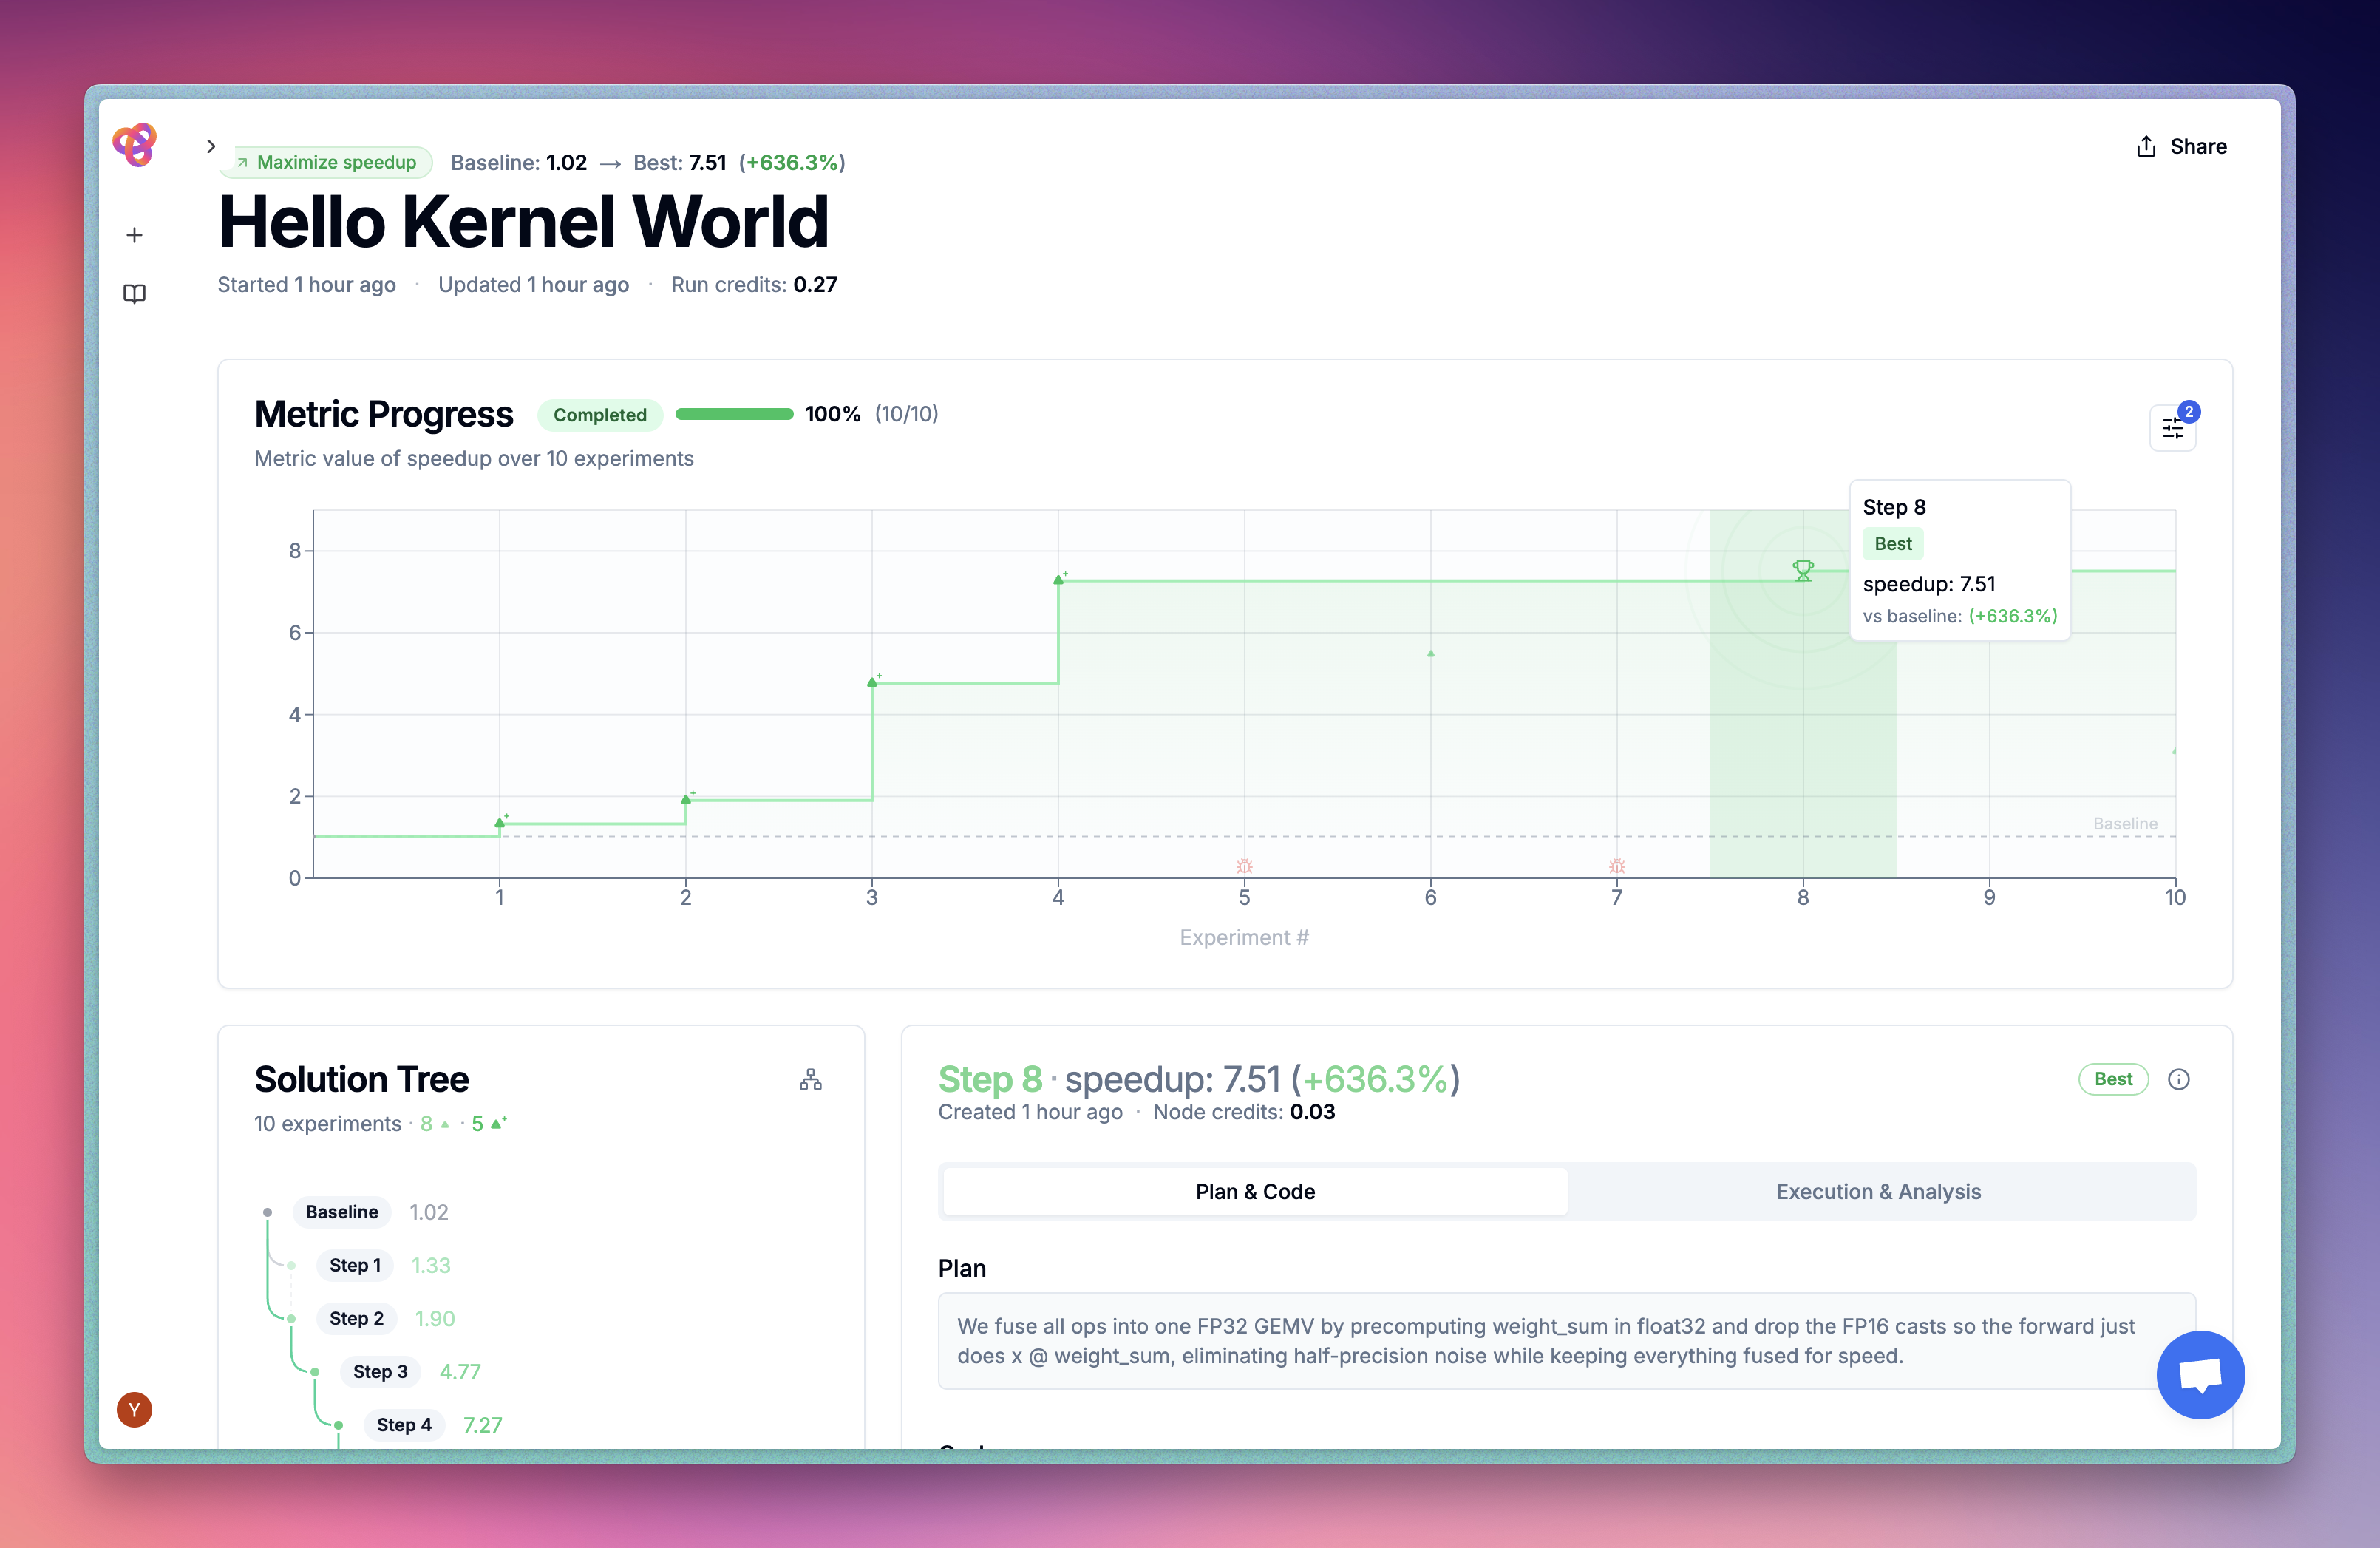Open the info icon next to the Best badge
Image resolution: width=2380 pixels, height=1548 pixels.
[2180, 1079]
